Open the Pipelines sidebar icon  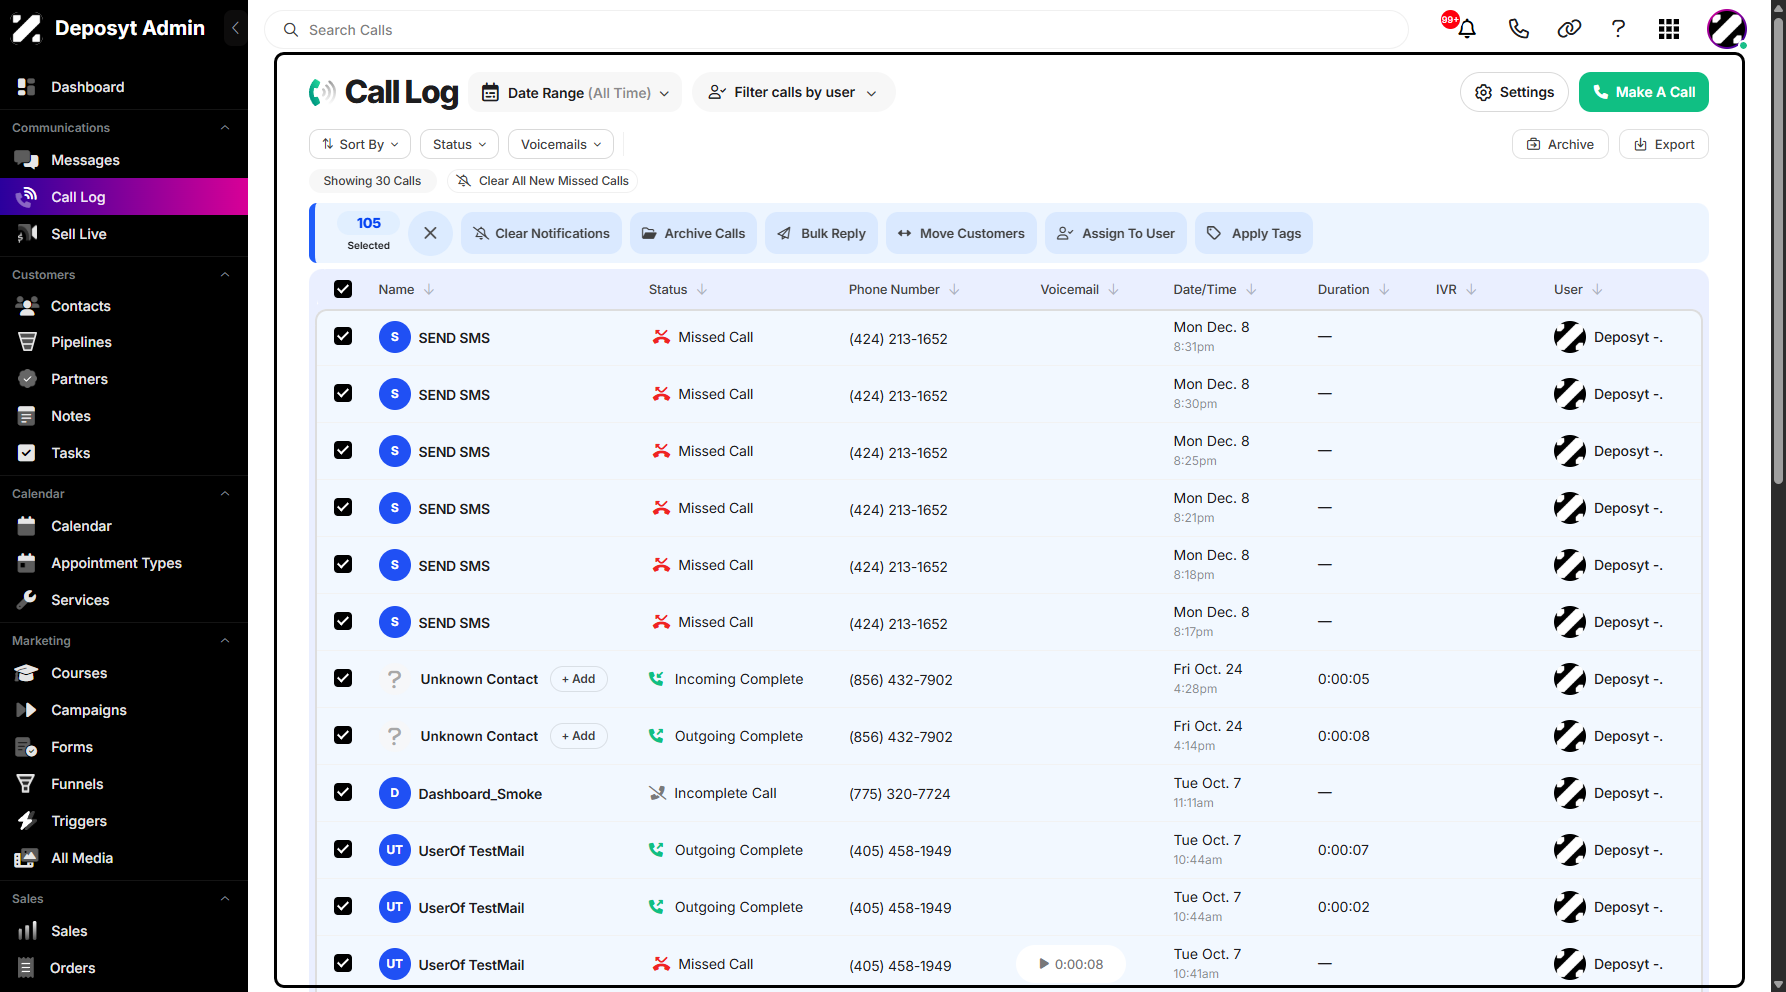point(27,342)
